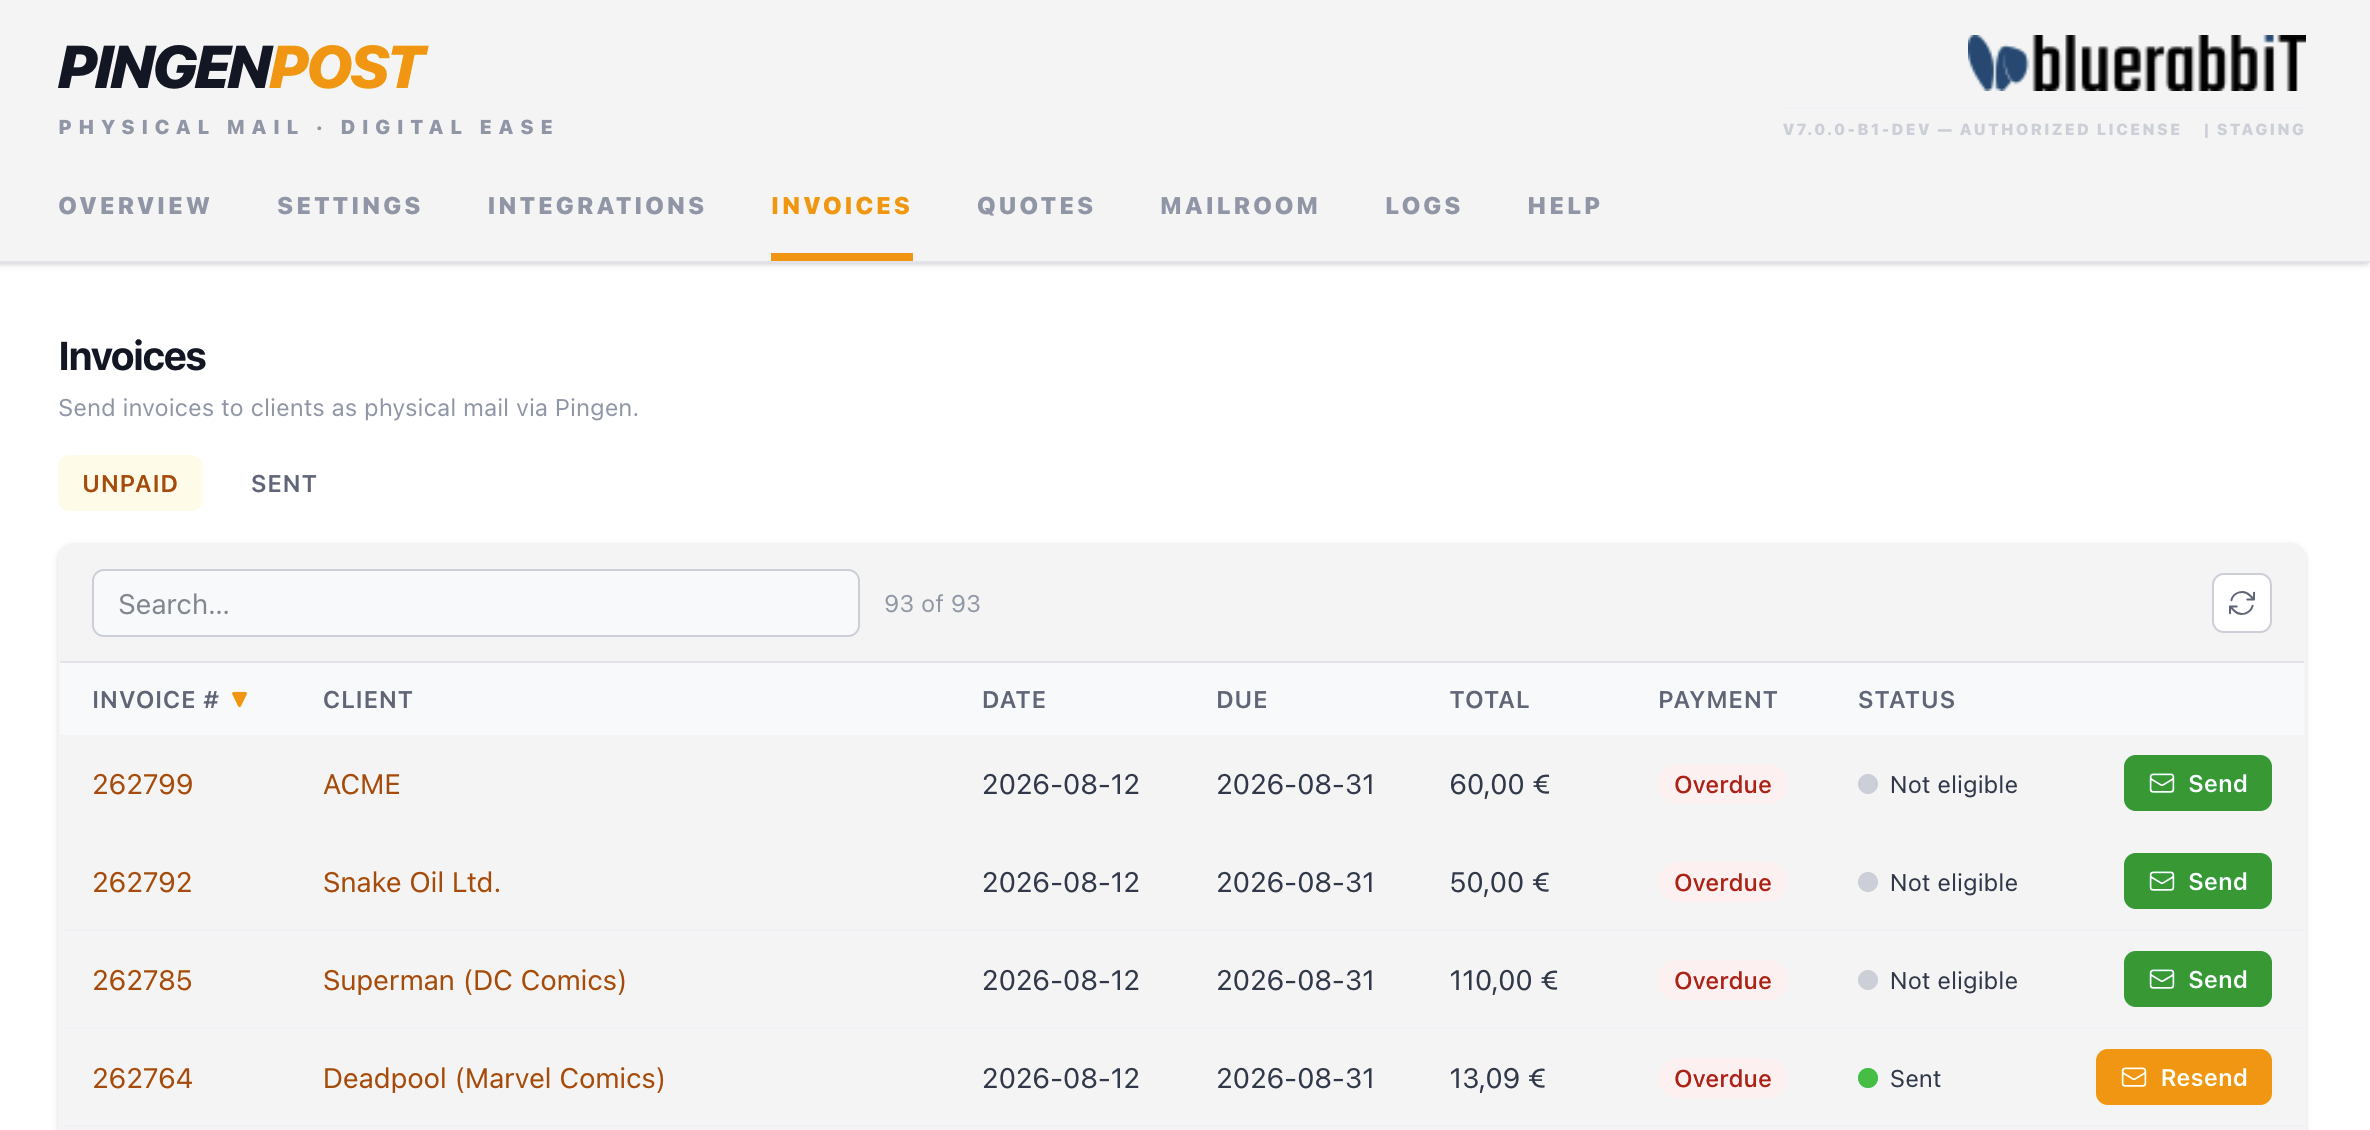
Task: Send invoice 262799 to ACME
Action: click(2197, 783)
